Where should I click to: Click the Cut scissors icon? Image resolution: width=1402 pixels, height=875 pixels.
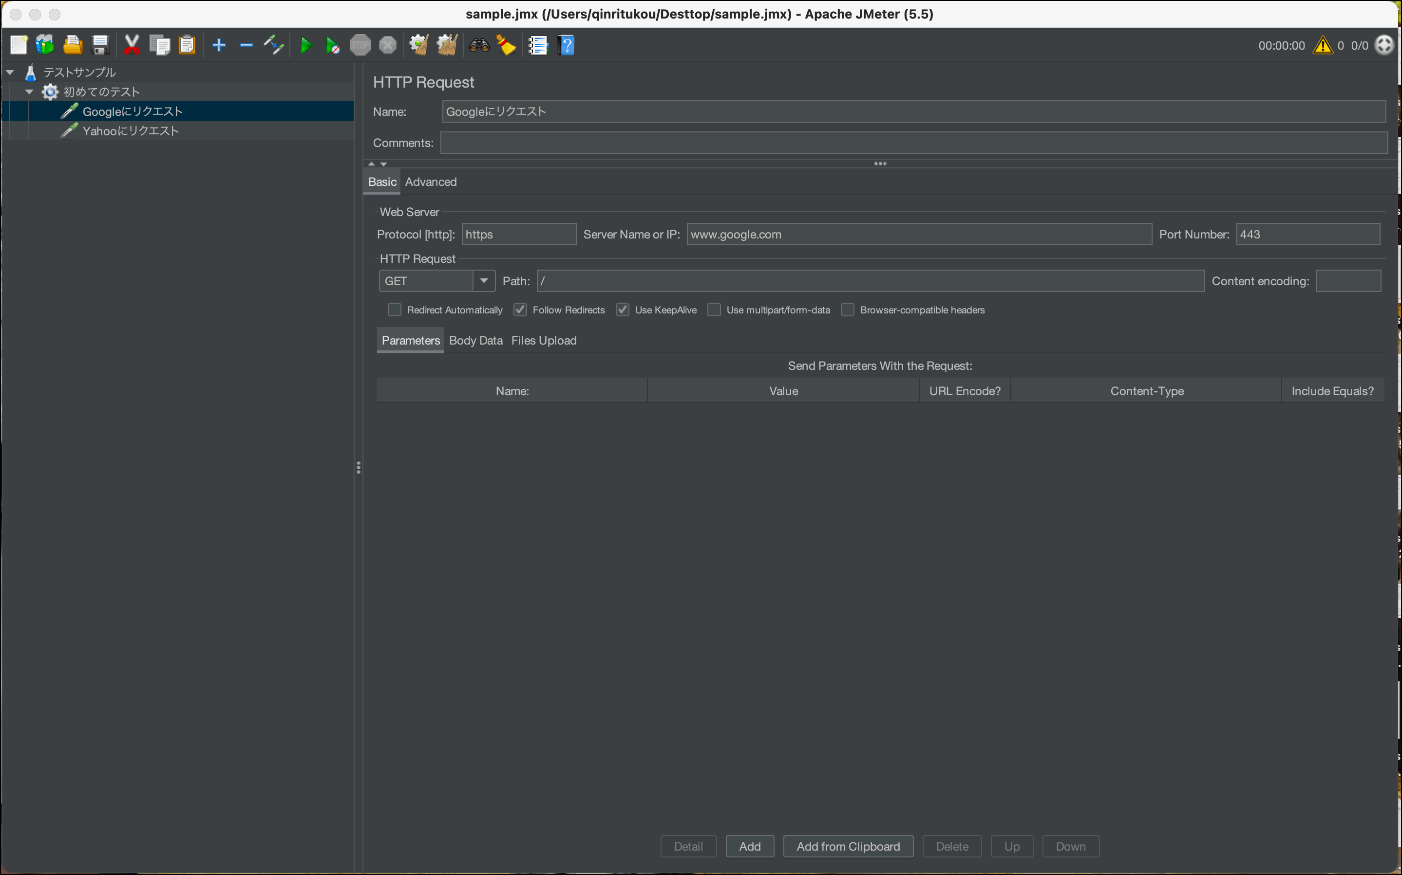coord(131,45)
